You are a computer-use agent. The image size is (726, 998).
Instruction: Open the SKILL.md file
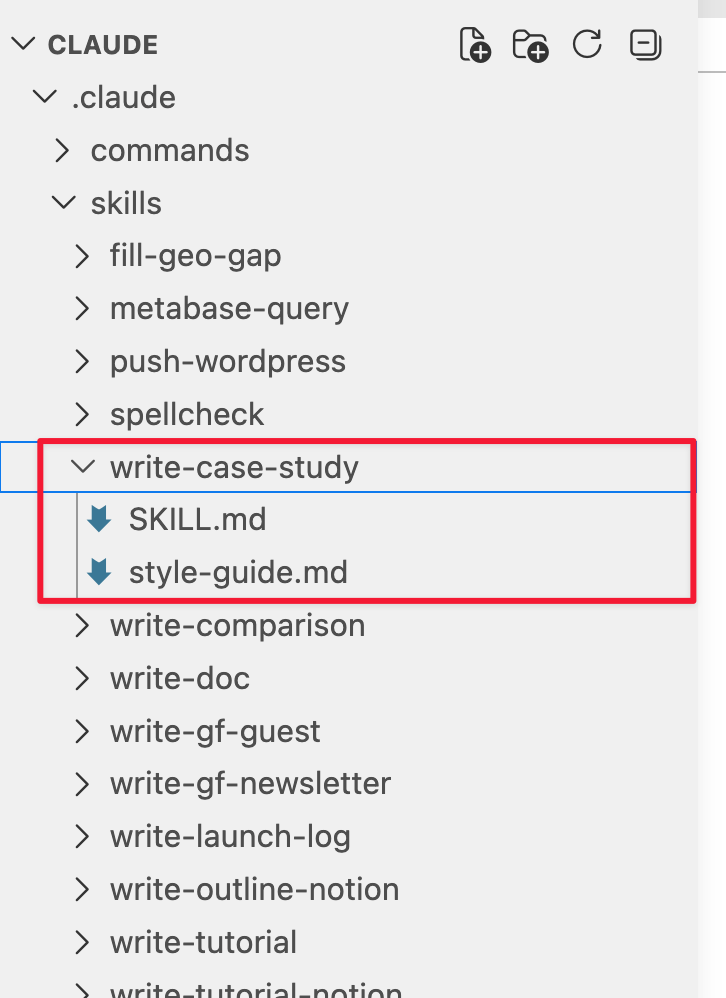pos(198,519)
